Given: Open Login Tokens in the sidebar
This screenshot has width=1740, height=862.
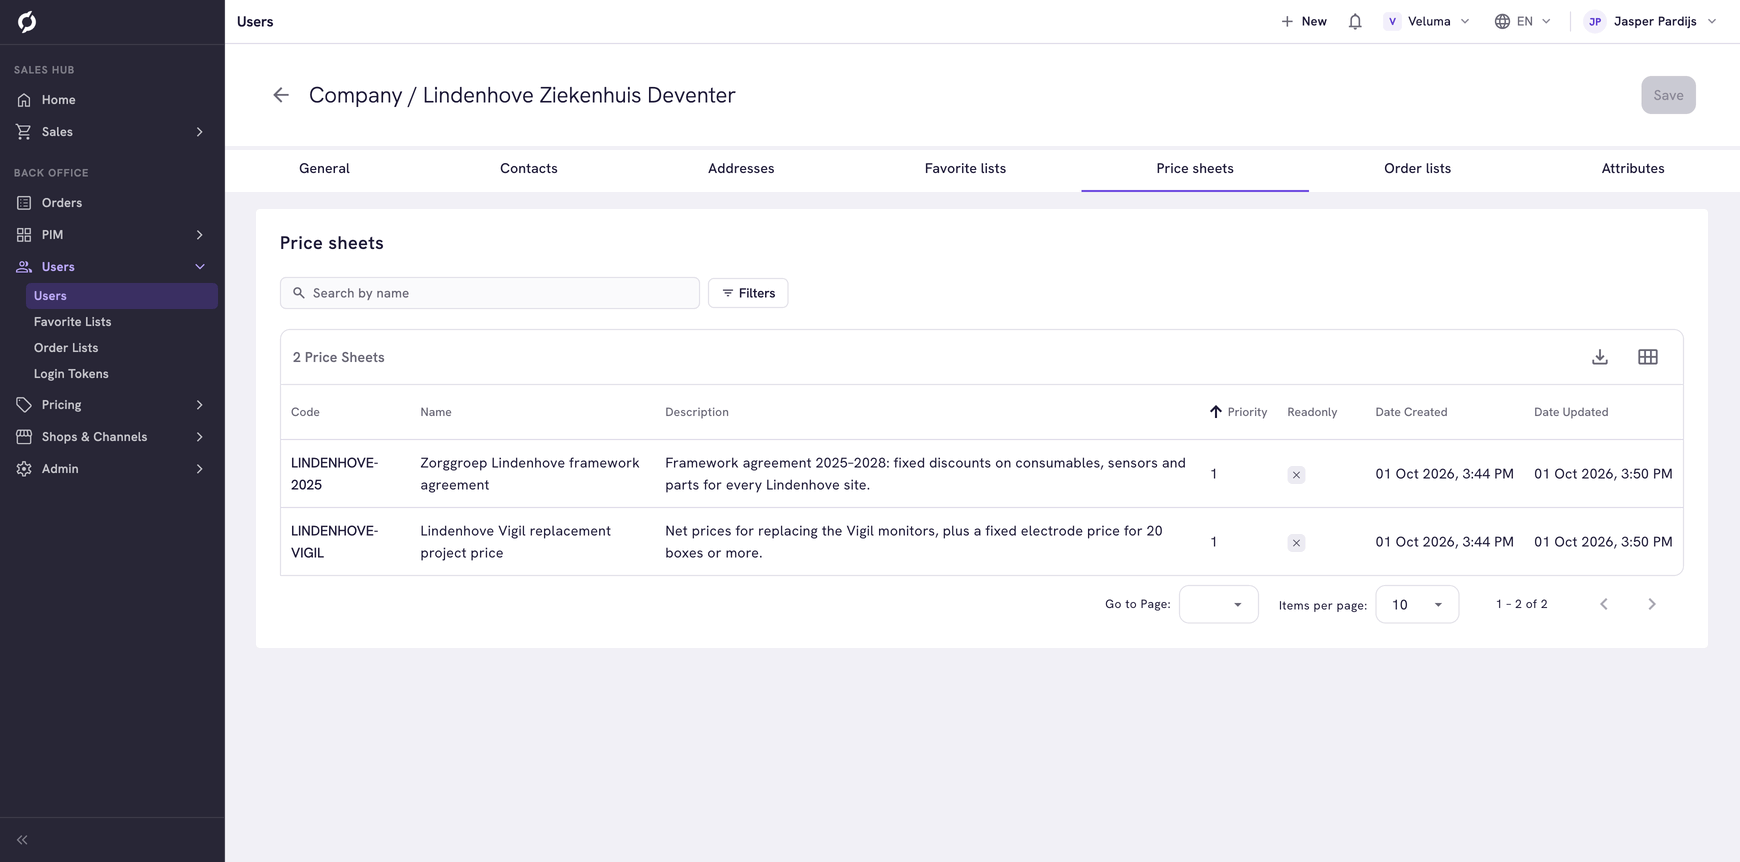Looking at the screenshot, I should point(71,374).
